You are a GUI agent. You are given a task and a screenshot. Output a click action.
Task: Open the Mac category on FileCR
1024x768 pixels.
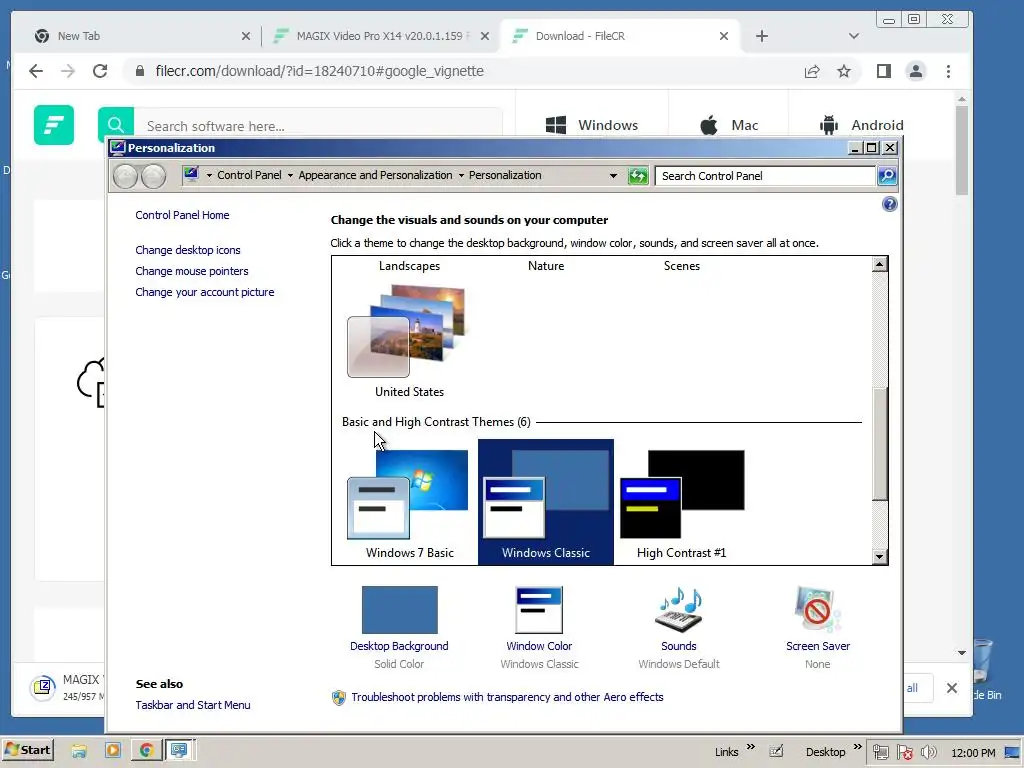pos(728,125)
